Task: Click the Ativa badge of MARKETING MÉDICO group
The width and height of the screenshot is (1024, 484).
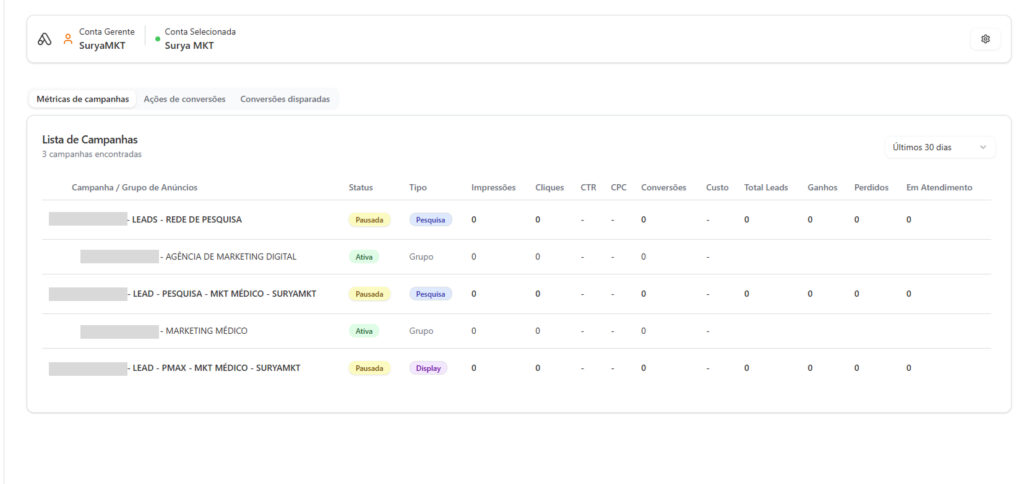Action: pos(363,331)
